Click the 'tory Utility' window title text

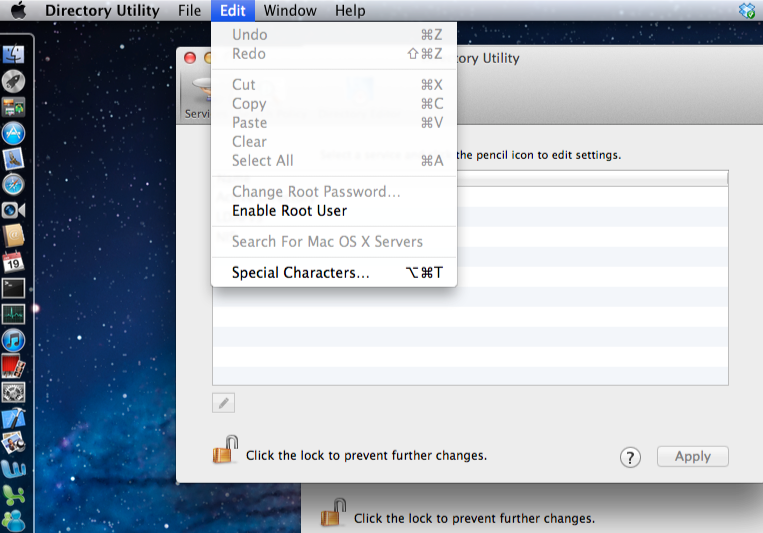pyautogui.click(x=488, y=58)
